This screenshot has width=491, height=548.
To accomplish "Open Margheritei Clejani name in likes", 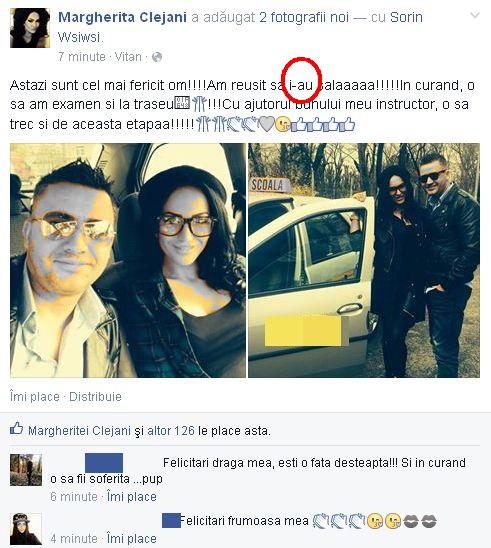I will point(79,431).
